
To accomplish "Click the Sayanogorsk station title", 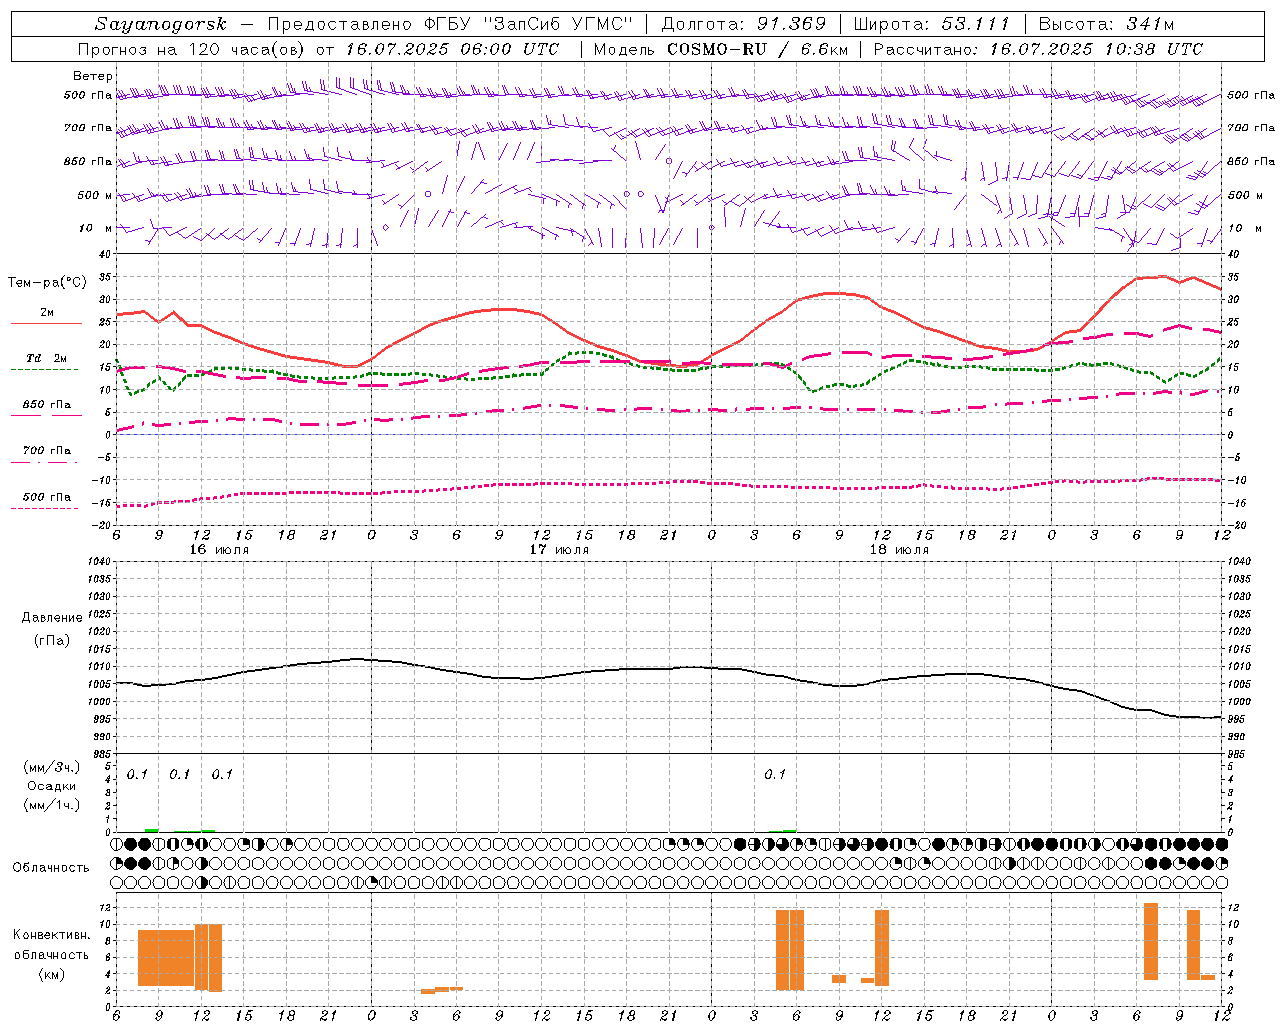I will (x=161, y=24).
